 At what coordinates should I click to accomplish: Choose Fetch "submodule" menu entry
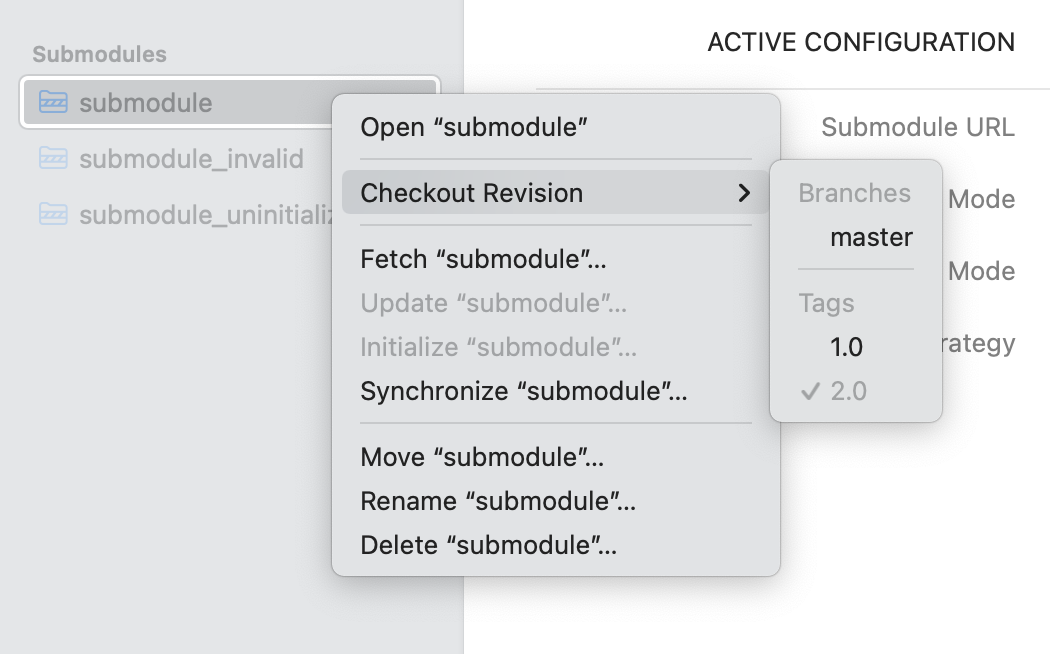click(484, 260)
